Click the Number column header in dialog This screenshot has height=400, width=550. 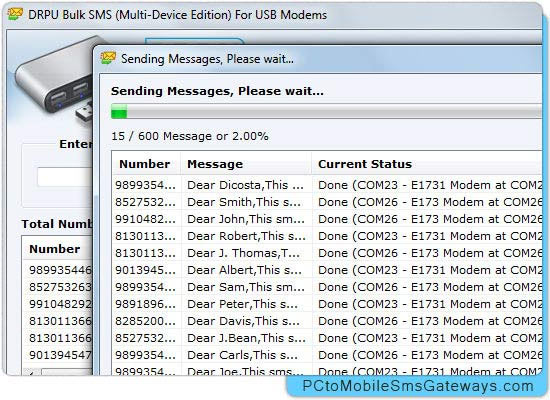[x=146, y=164]
